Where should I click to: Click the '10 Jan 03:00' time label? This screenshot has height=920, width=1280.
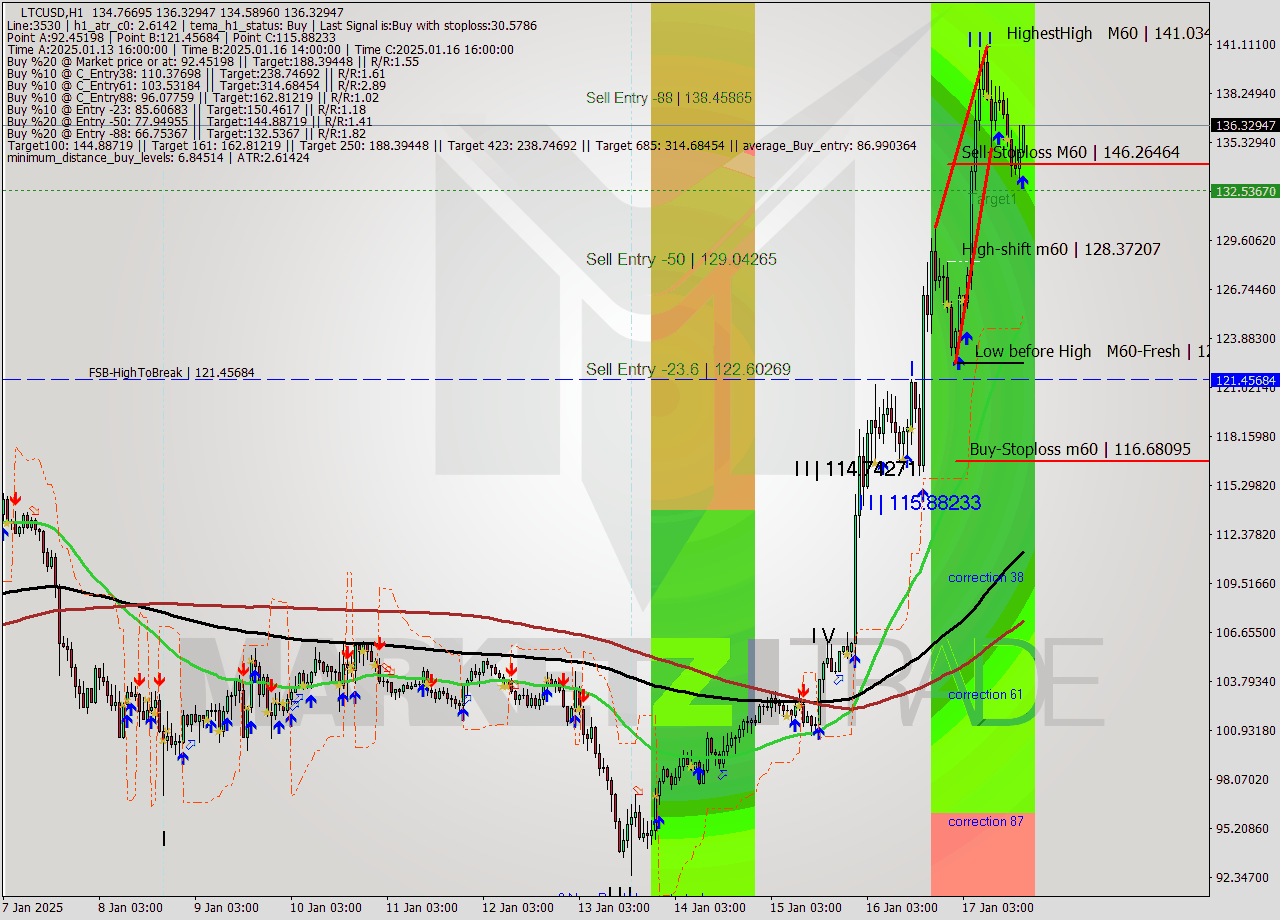326,908
